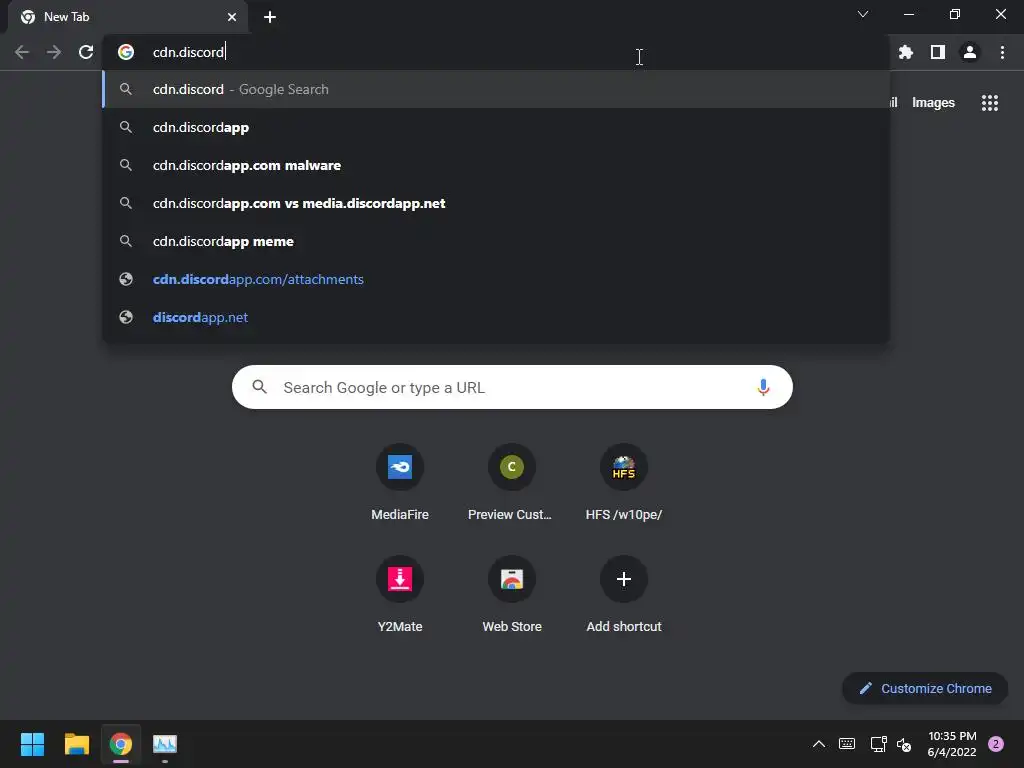Select 'cdn.discord - Google Search' suggestion
This screenshot has height=768, width=1024.
[x=496, y=89]
